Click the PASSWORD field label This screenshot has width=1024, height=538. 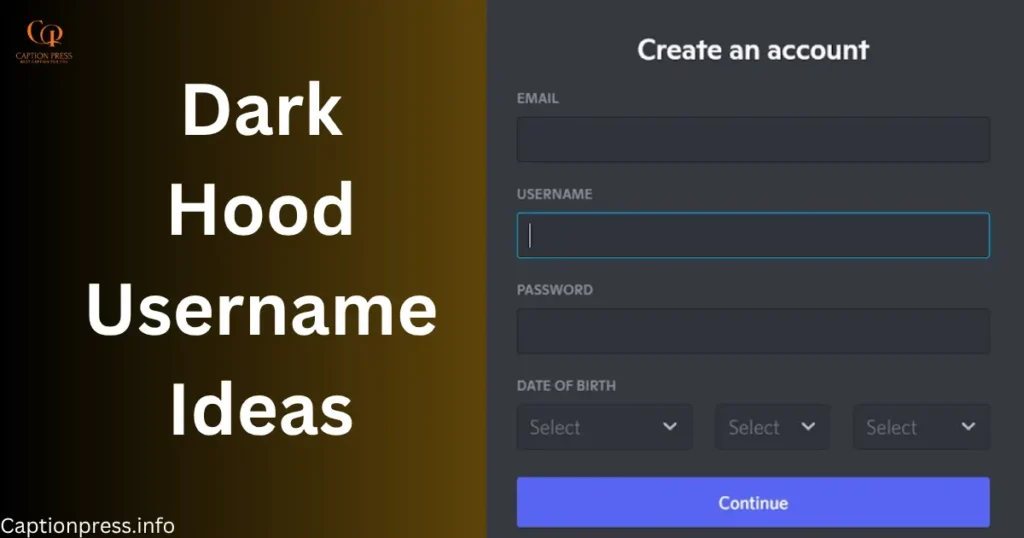point(554,290)
